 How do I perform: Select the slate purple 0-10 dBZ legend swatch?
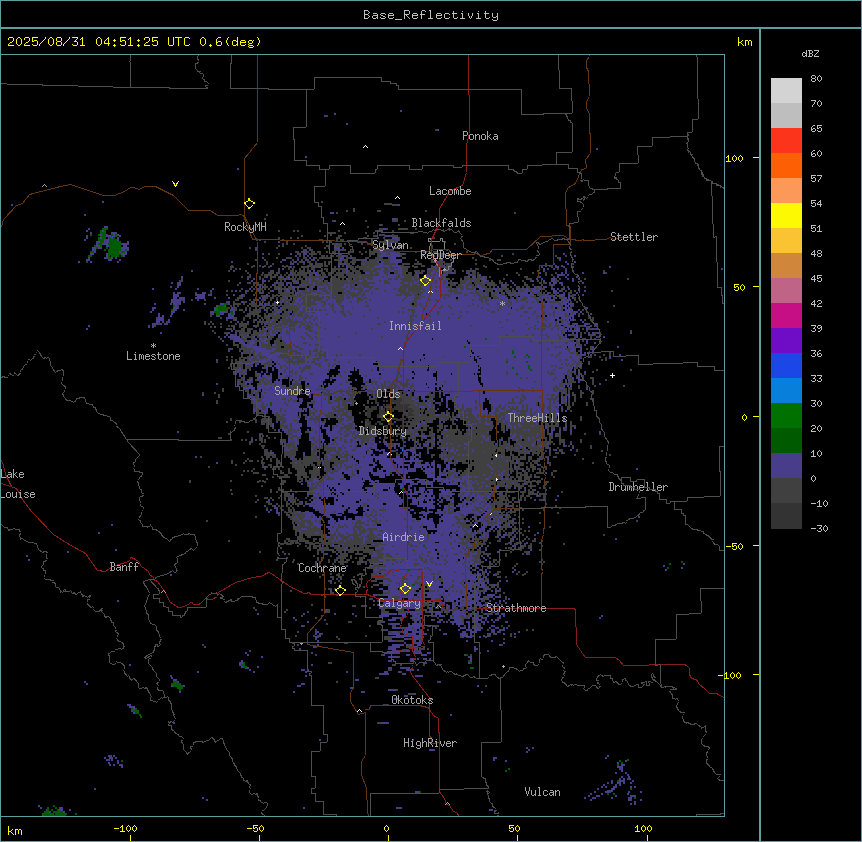786,466
